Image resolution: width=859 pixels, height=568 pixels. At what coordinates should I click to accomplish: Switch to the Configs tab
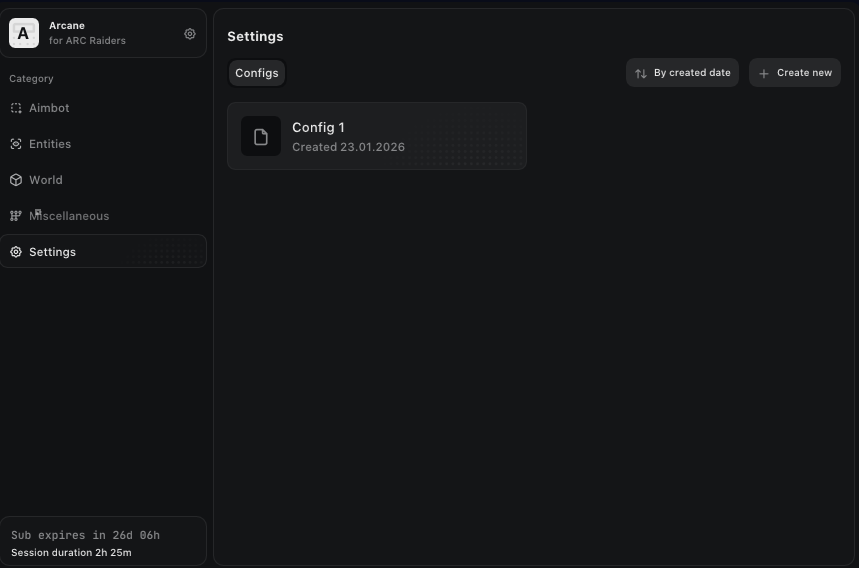[257, 73]
